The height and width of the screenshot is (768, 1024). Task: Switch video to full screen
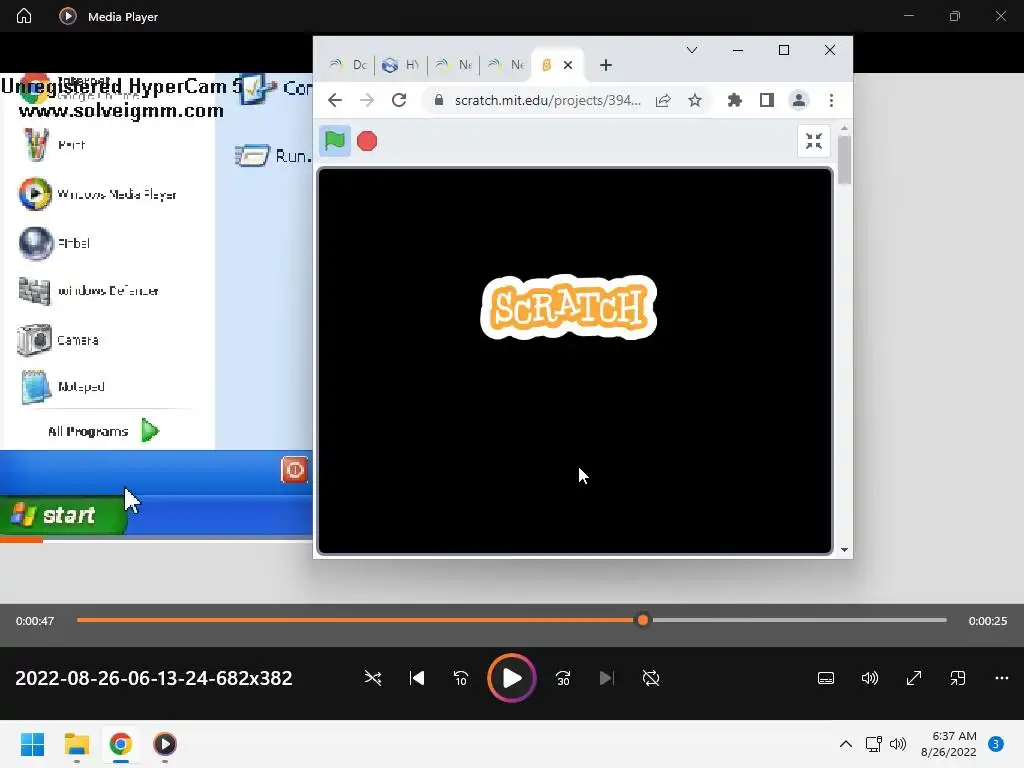[914, 678]
